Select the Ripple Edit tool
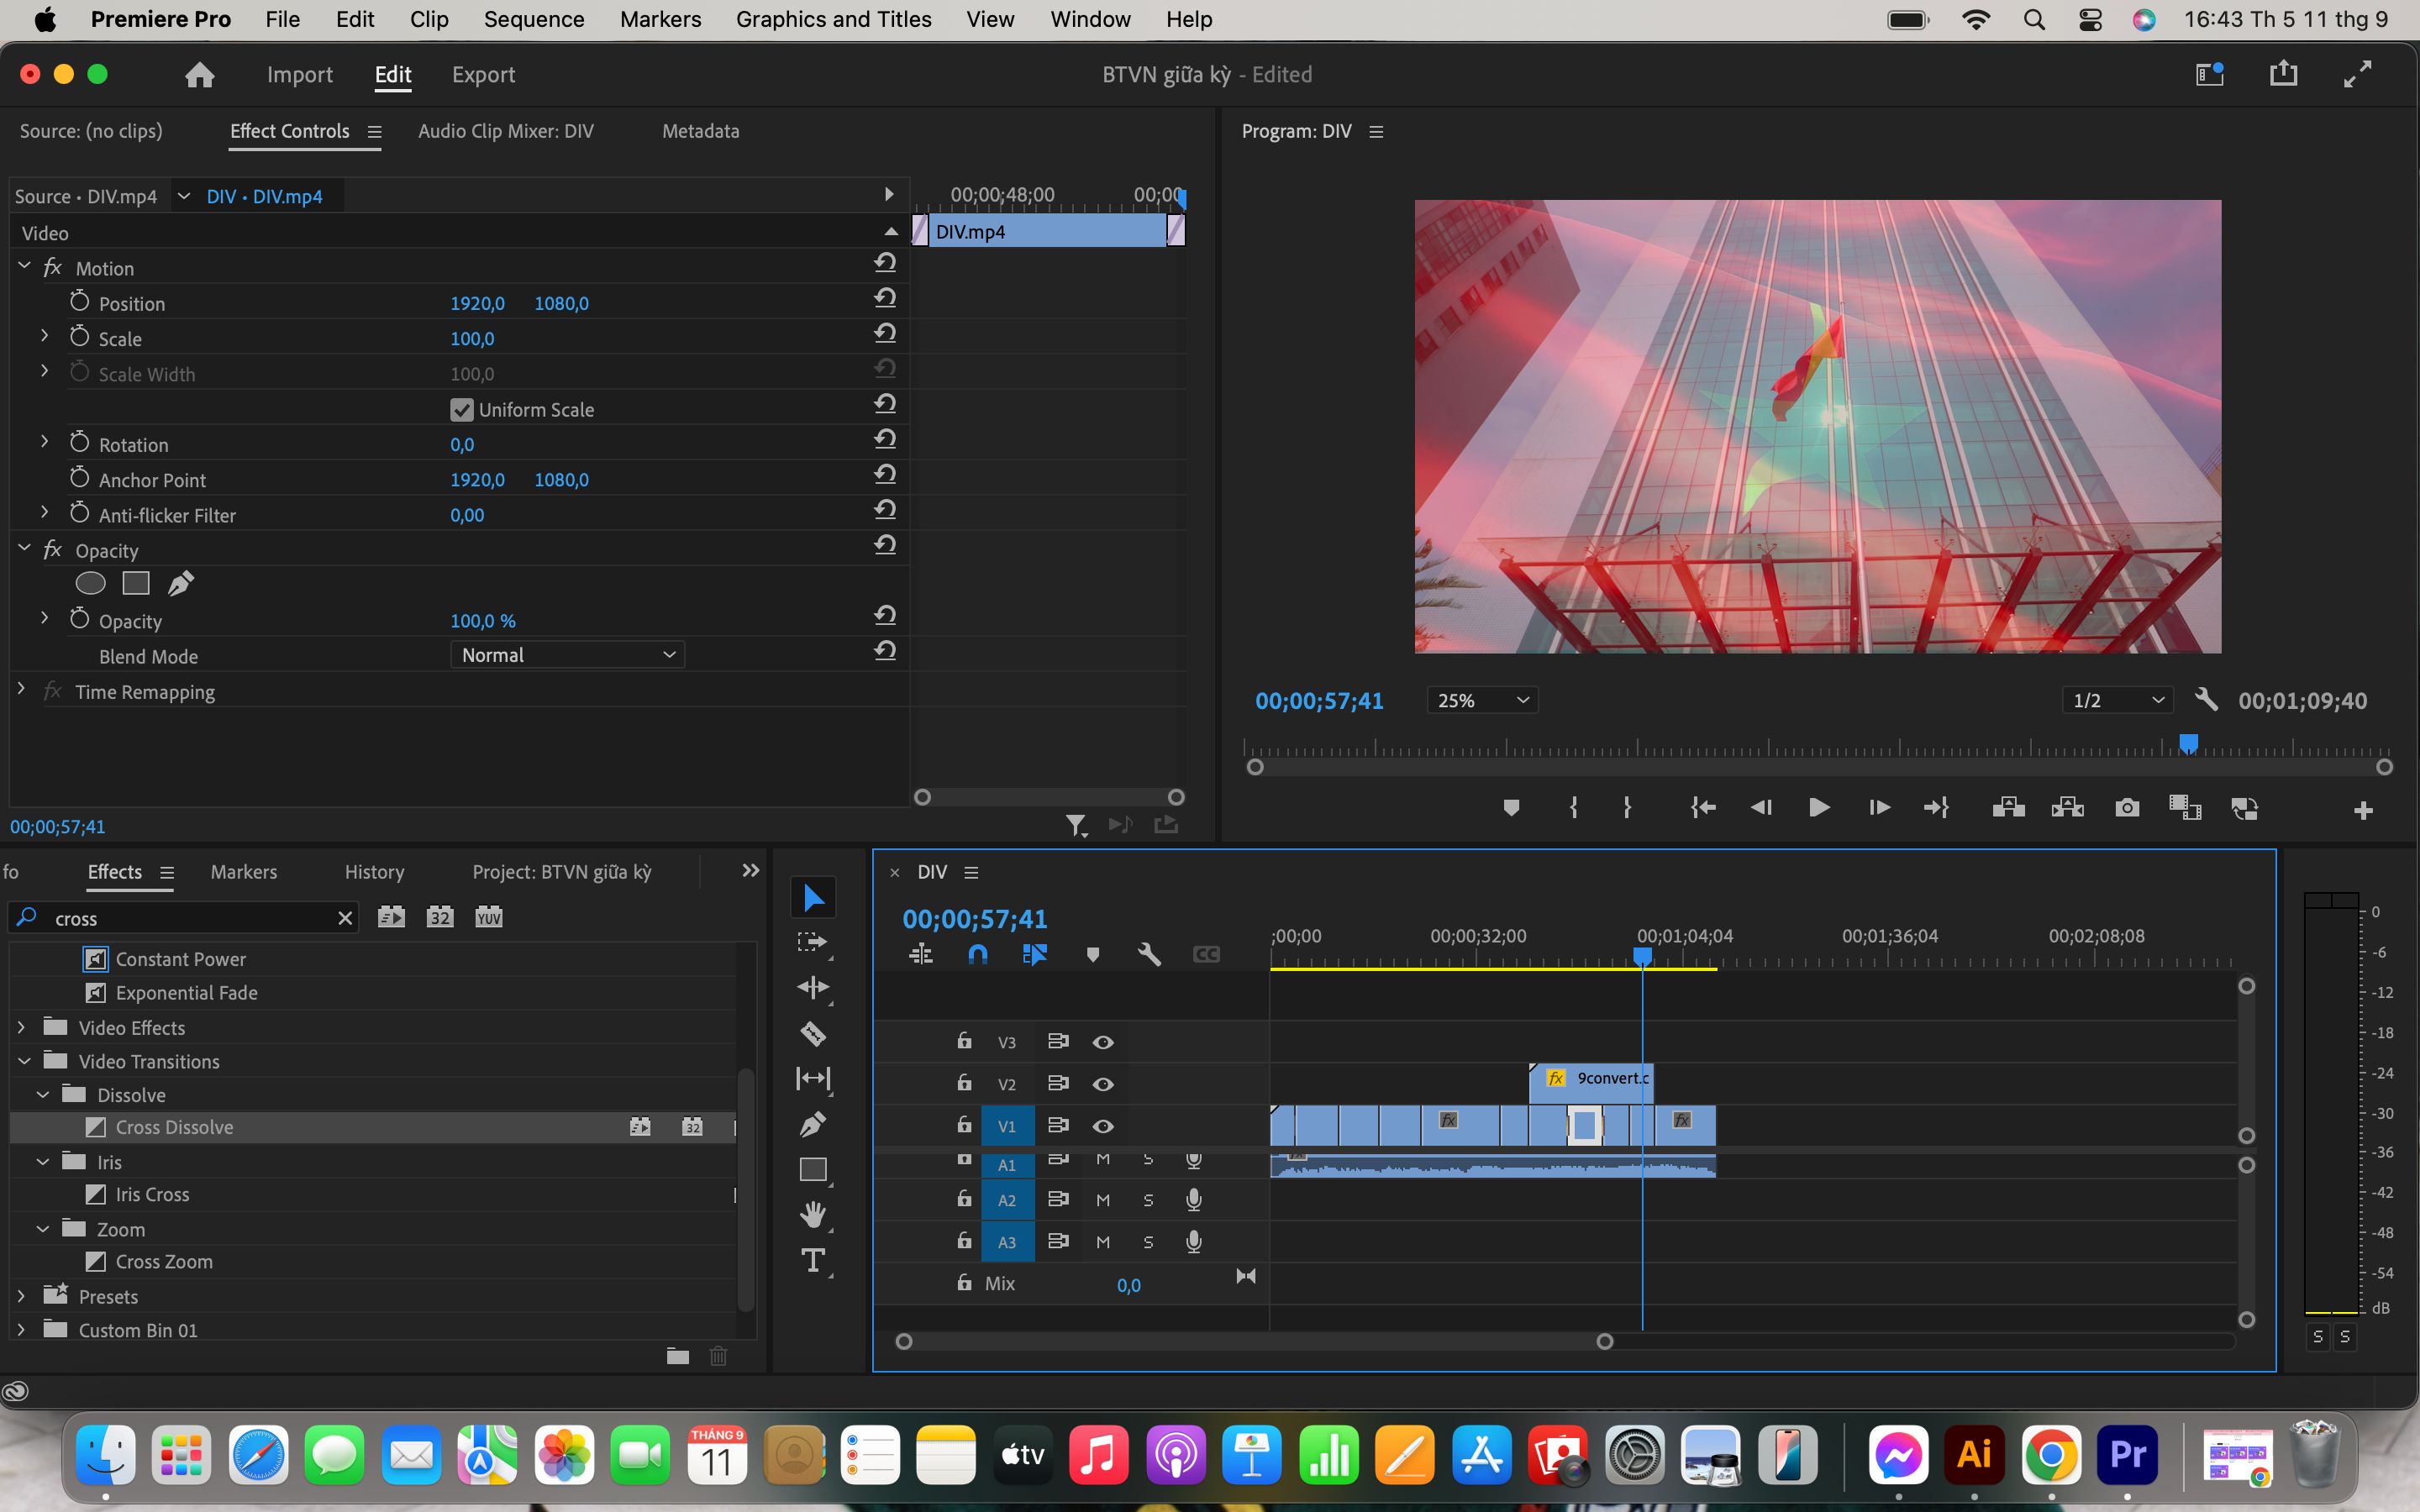This screenshot has width=2420, height=1512. click(x=813, y=987)
